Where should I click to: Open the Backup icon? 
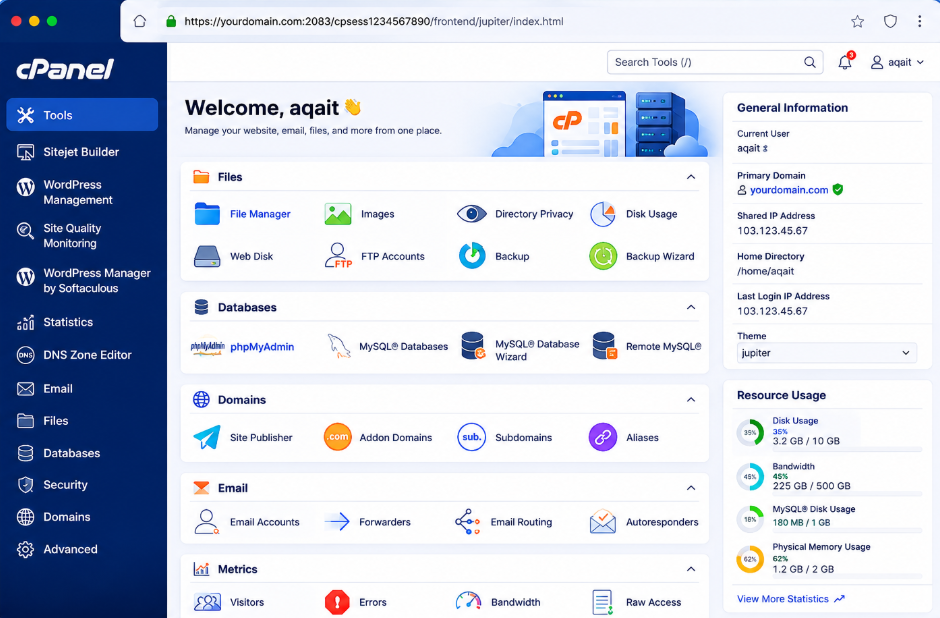point(472,256)
